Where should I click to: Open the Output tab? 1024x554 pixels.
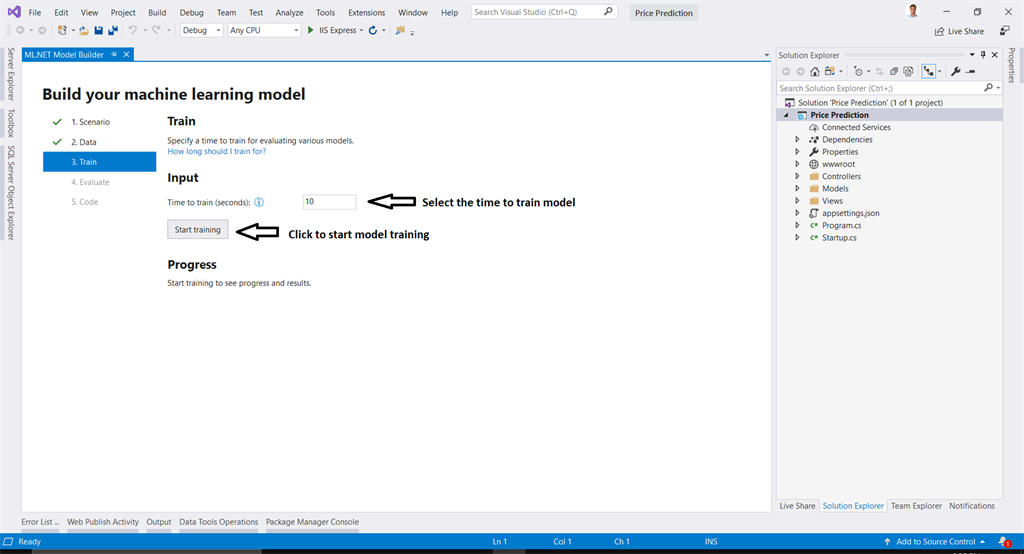click(159, 522)
